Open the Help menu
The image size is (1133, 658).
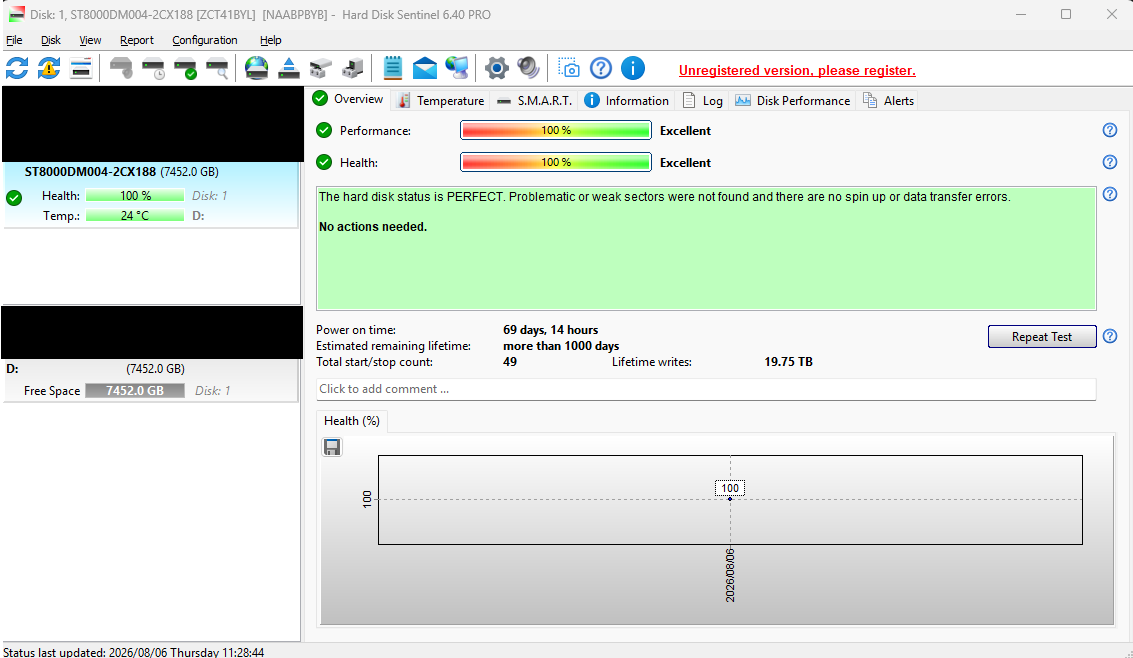click(x=270, y=40)
